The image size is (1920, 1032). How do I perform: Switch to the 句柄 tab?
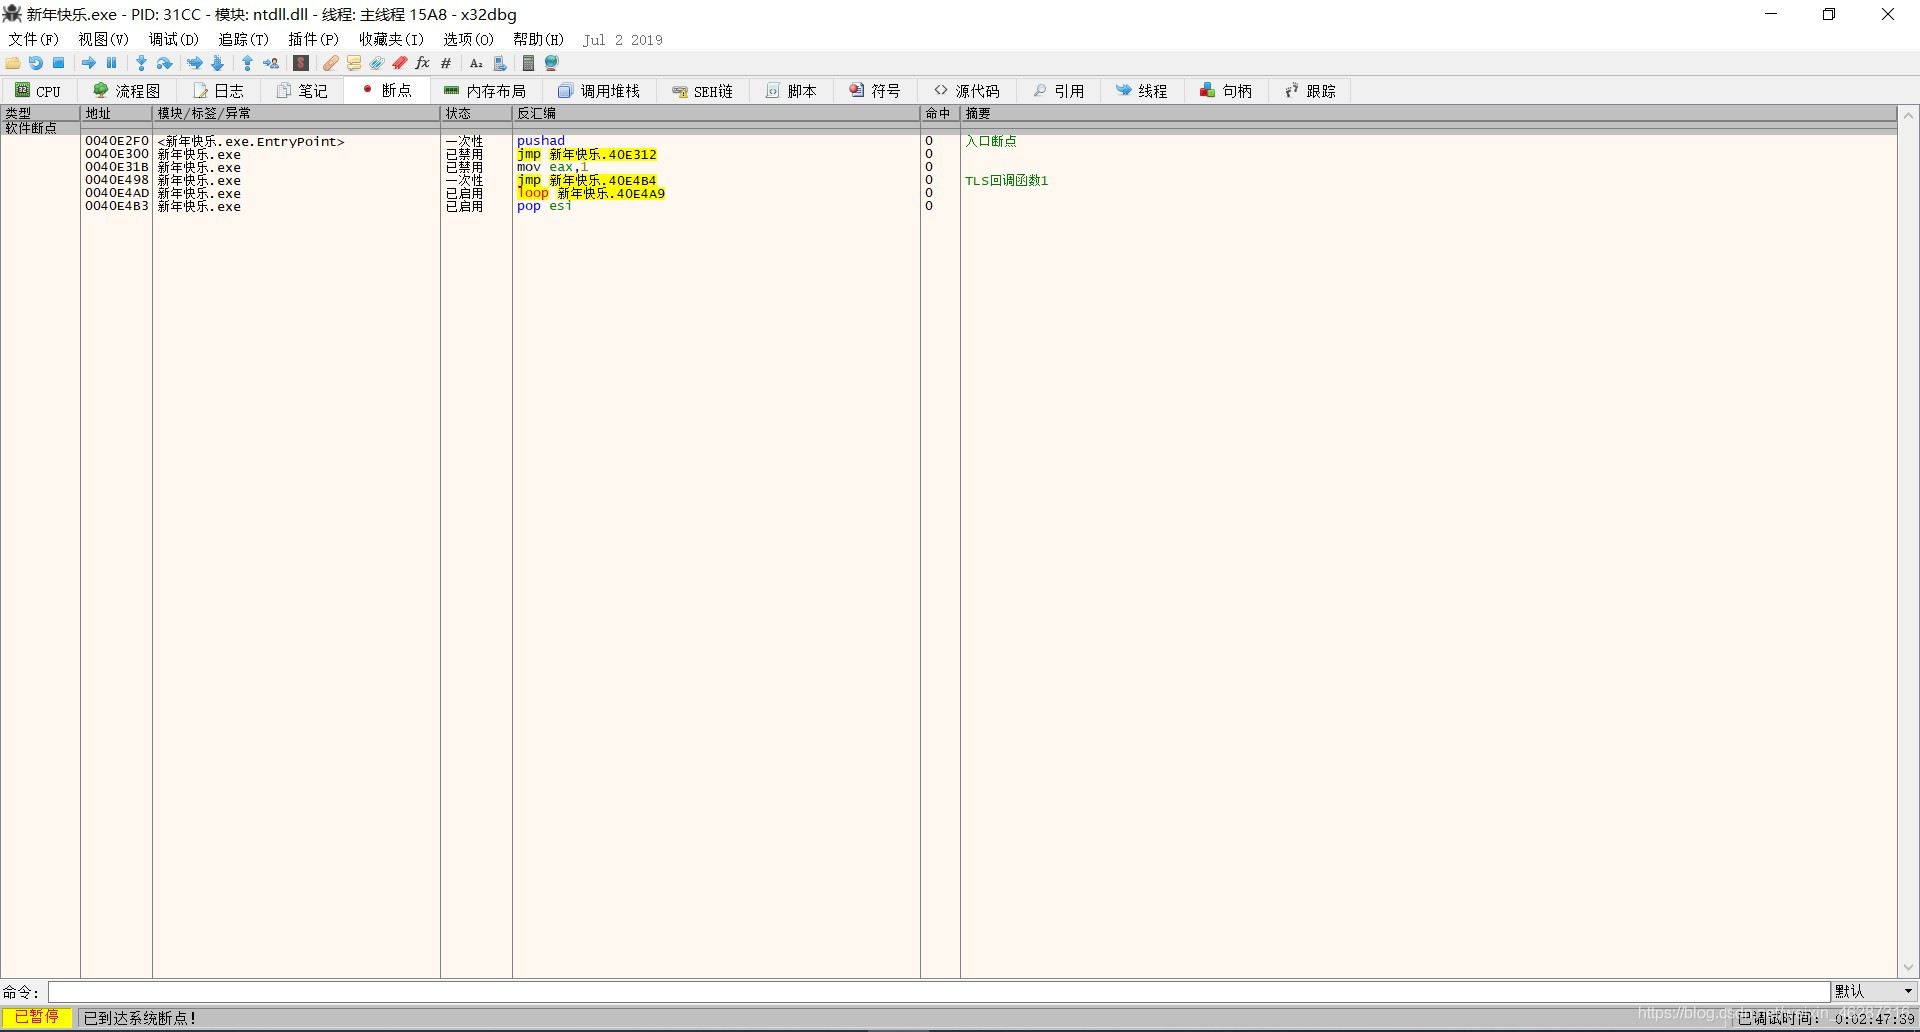1227,91
